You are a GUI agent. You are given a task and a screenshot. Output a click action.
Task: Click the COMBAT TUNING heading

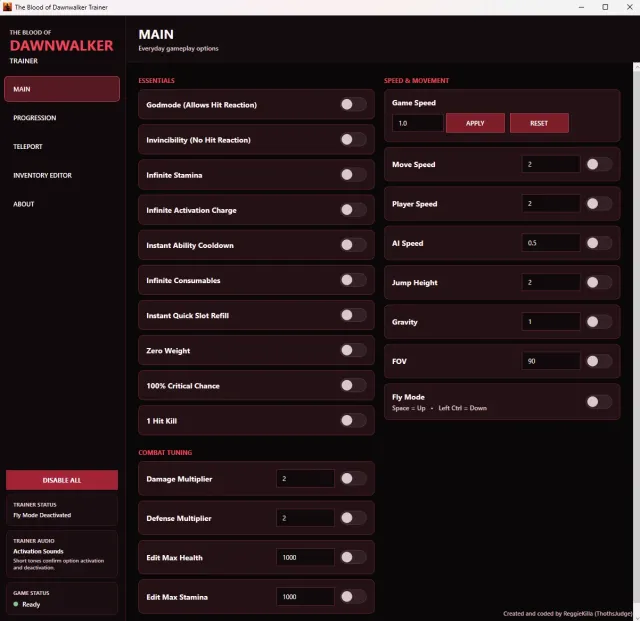(x=165, y=452)
